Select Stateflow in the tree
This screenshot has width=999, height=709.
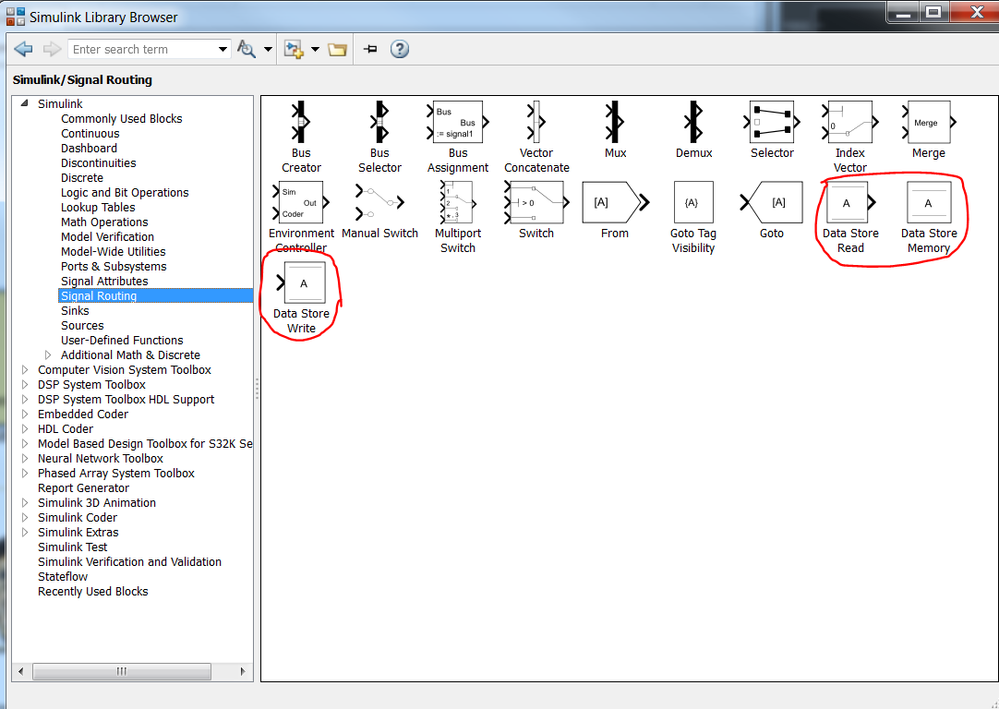click(62, 577)
